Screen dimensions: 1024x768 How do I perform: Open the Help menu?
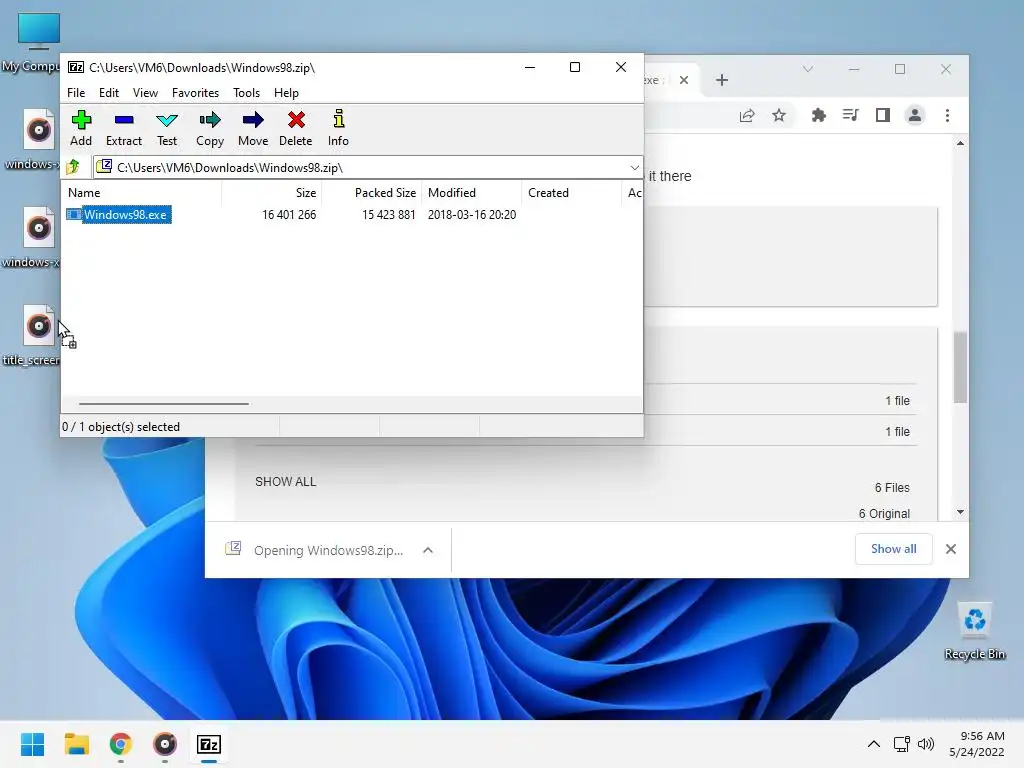tap(286, 93)
